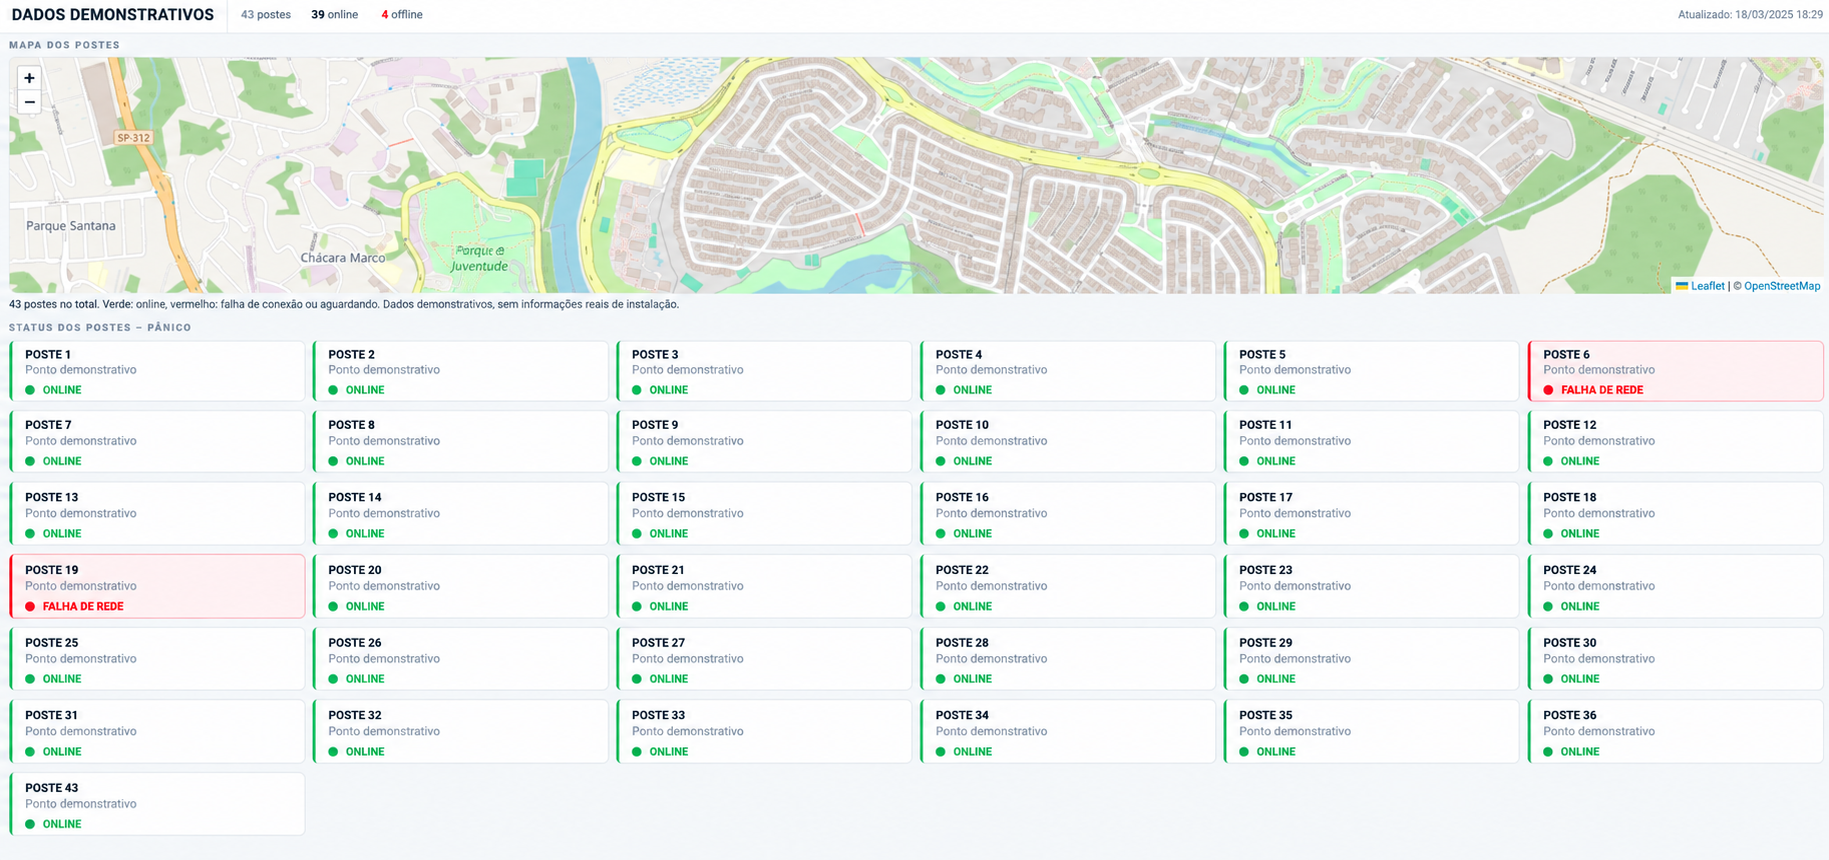
Task: Click the 'POSTE 8' card title
Action: coord(351,425)
